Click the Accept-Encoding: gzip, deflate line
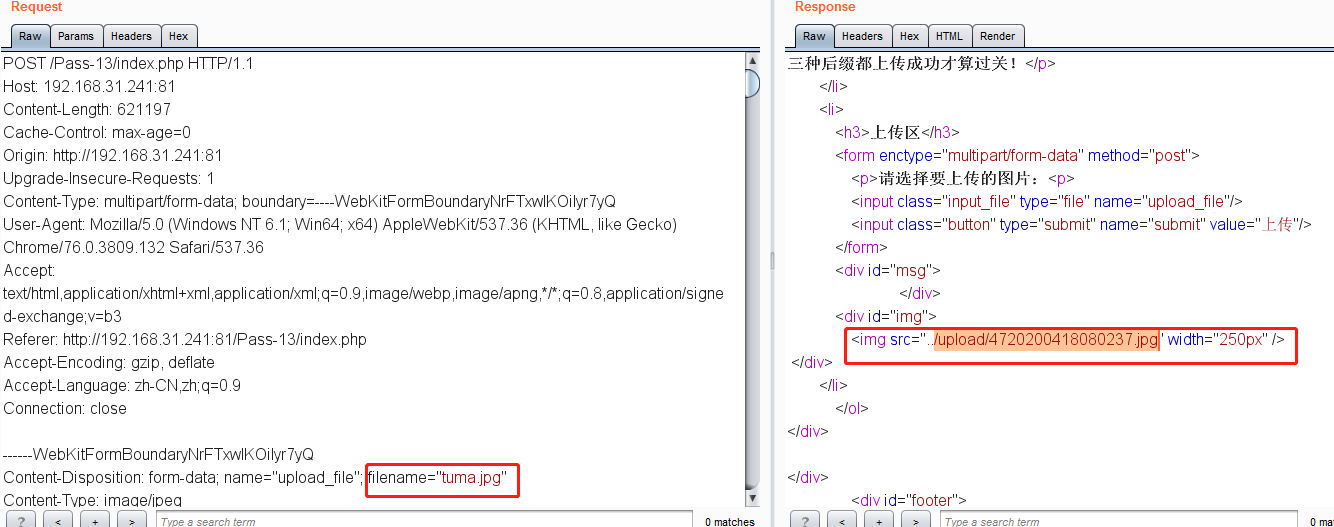Viewport: 1334px width, 527px height. [x=109, y=362]
